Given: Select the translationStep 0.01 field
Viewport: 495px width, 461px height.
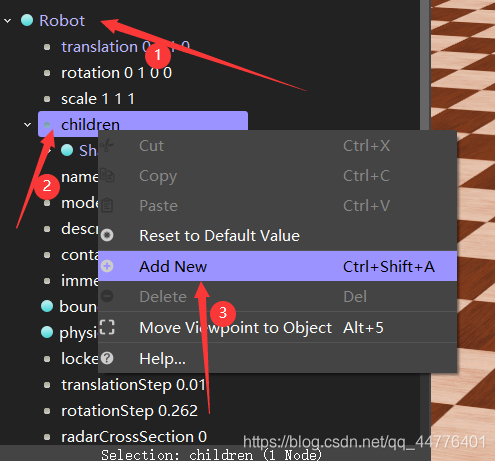Looking at the screenshot, I should click(133, 385).
